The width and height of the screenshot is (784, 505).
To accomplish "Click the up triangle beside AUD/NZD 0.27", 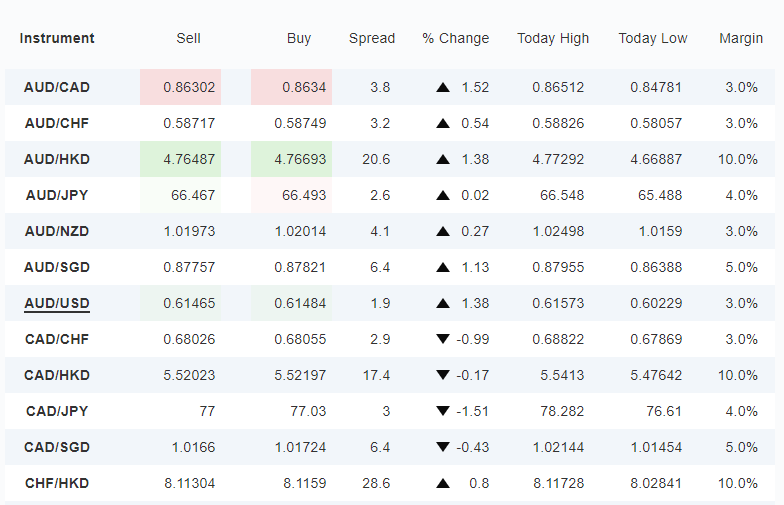I will pos(442,232).
